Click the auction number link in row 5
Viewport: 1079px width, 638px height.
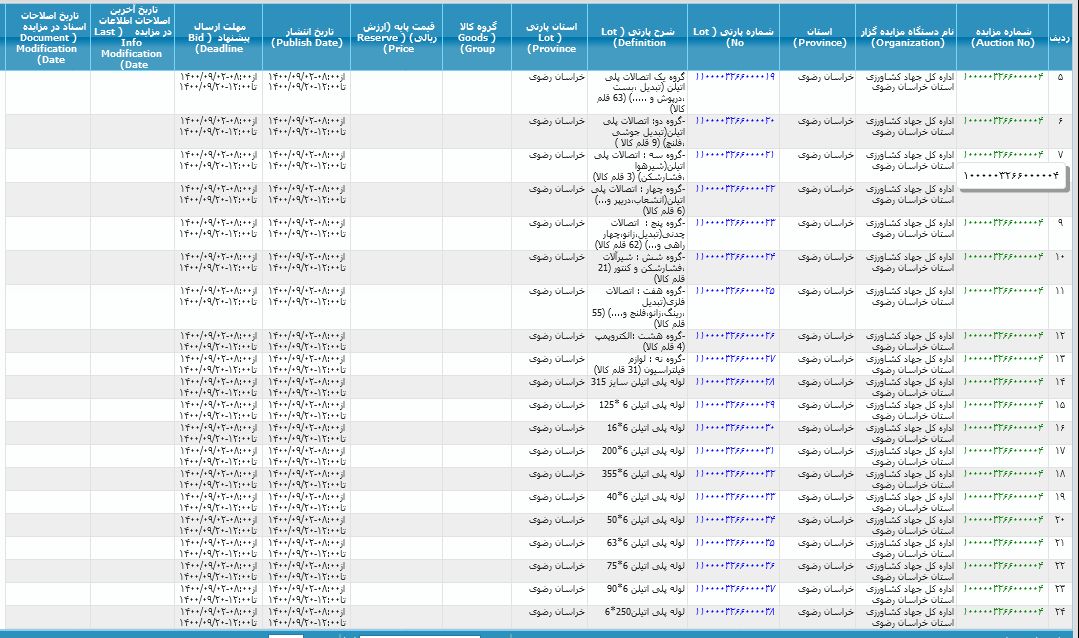[x=1003, y=77]
